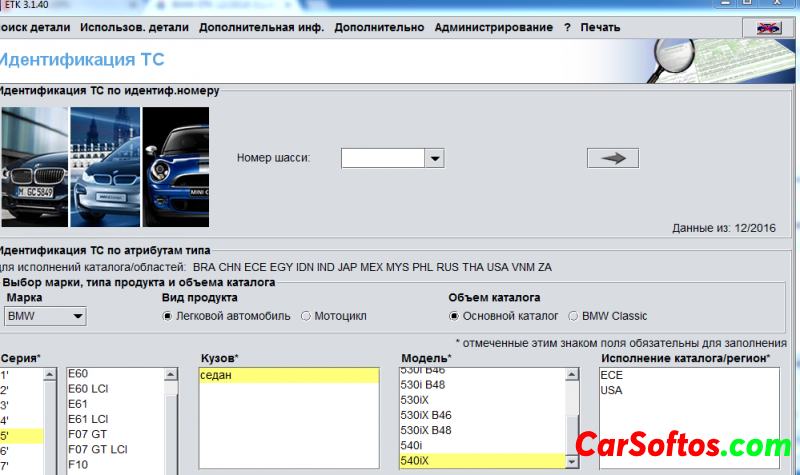
Task: Choose USA in the region list
Action: 611,390
